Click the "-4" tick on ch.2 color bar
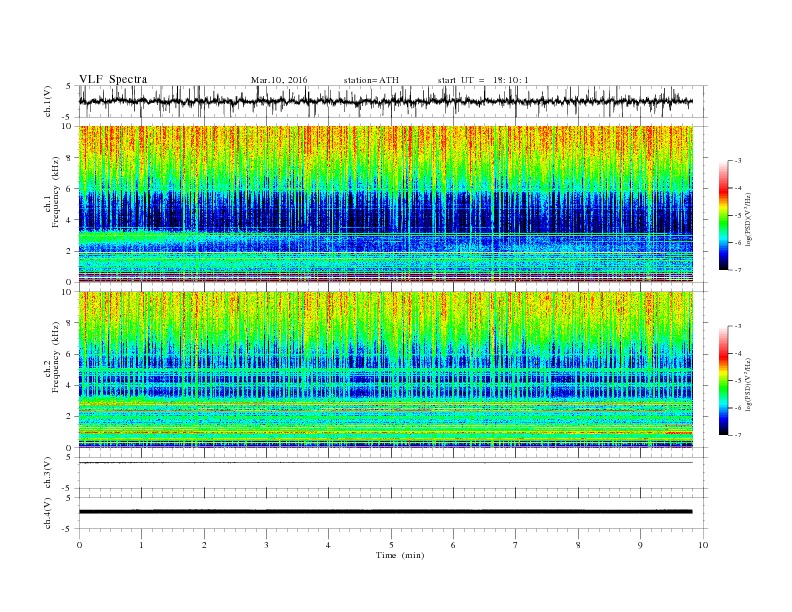792x612 pixels. 738,353
